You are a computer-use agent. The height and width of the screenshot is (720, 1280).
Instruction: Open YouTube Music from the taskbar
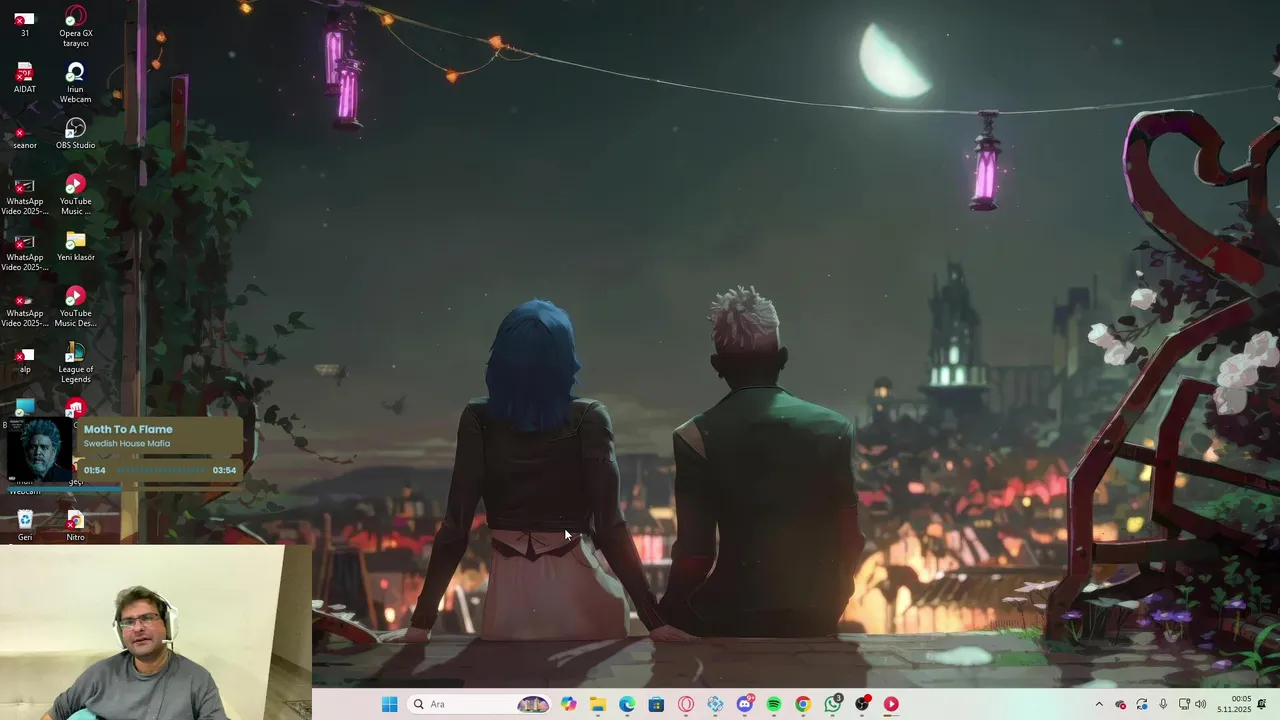pos(891,704)
